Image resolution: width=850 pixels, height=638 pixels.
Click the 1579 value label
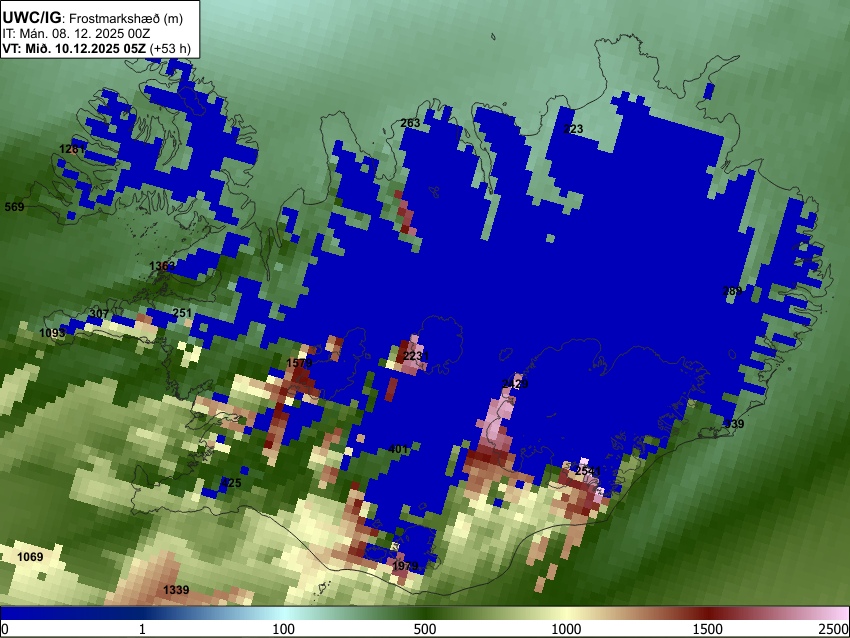click(x=299, y=363)
